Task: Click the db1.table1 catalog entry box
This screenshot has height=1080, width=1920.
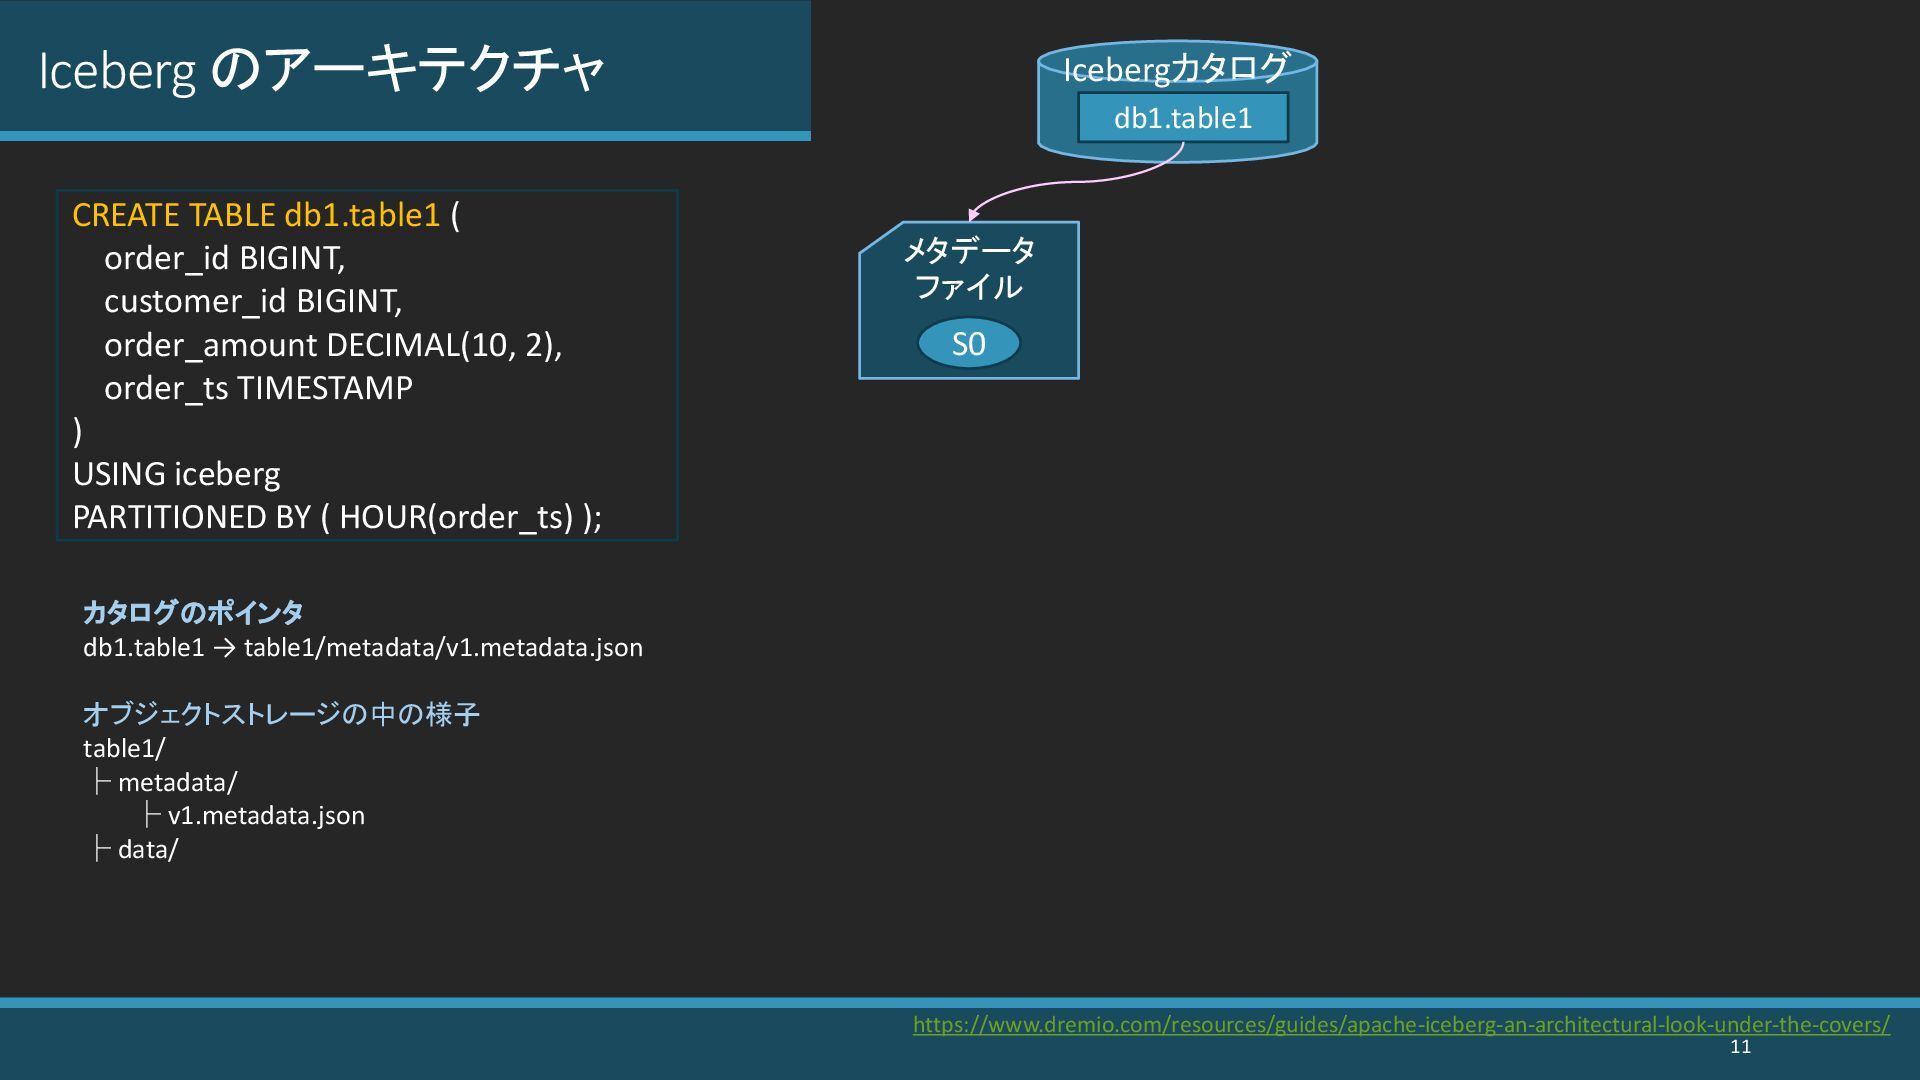Action: click(1182, 118)
